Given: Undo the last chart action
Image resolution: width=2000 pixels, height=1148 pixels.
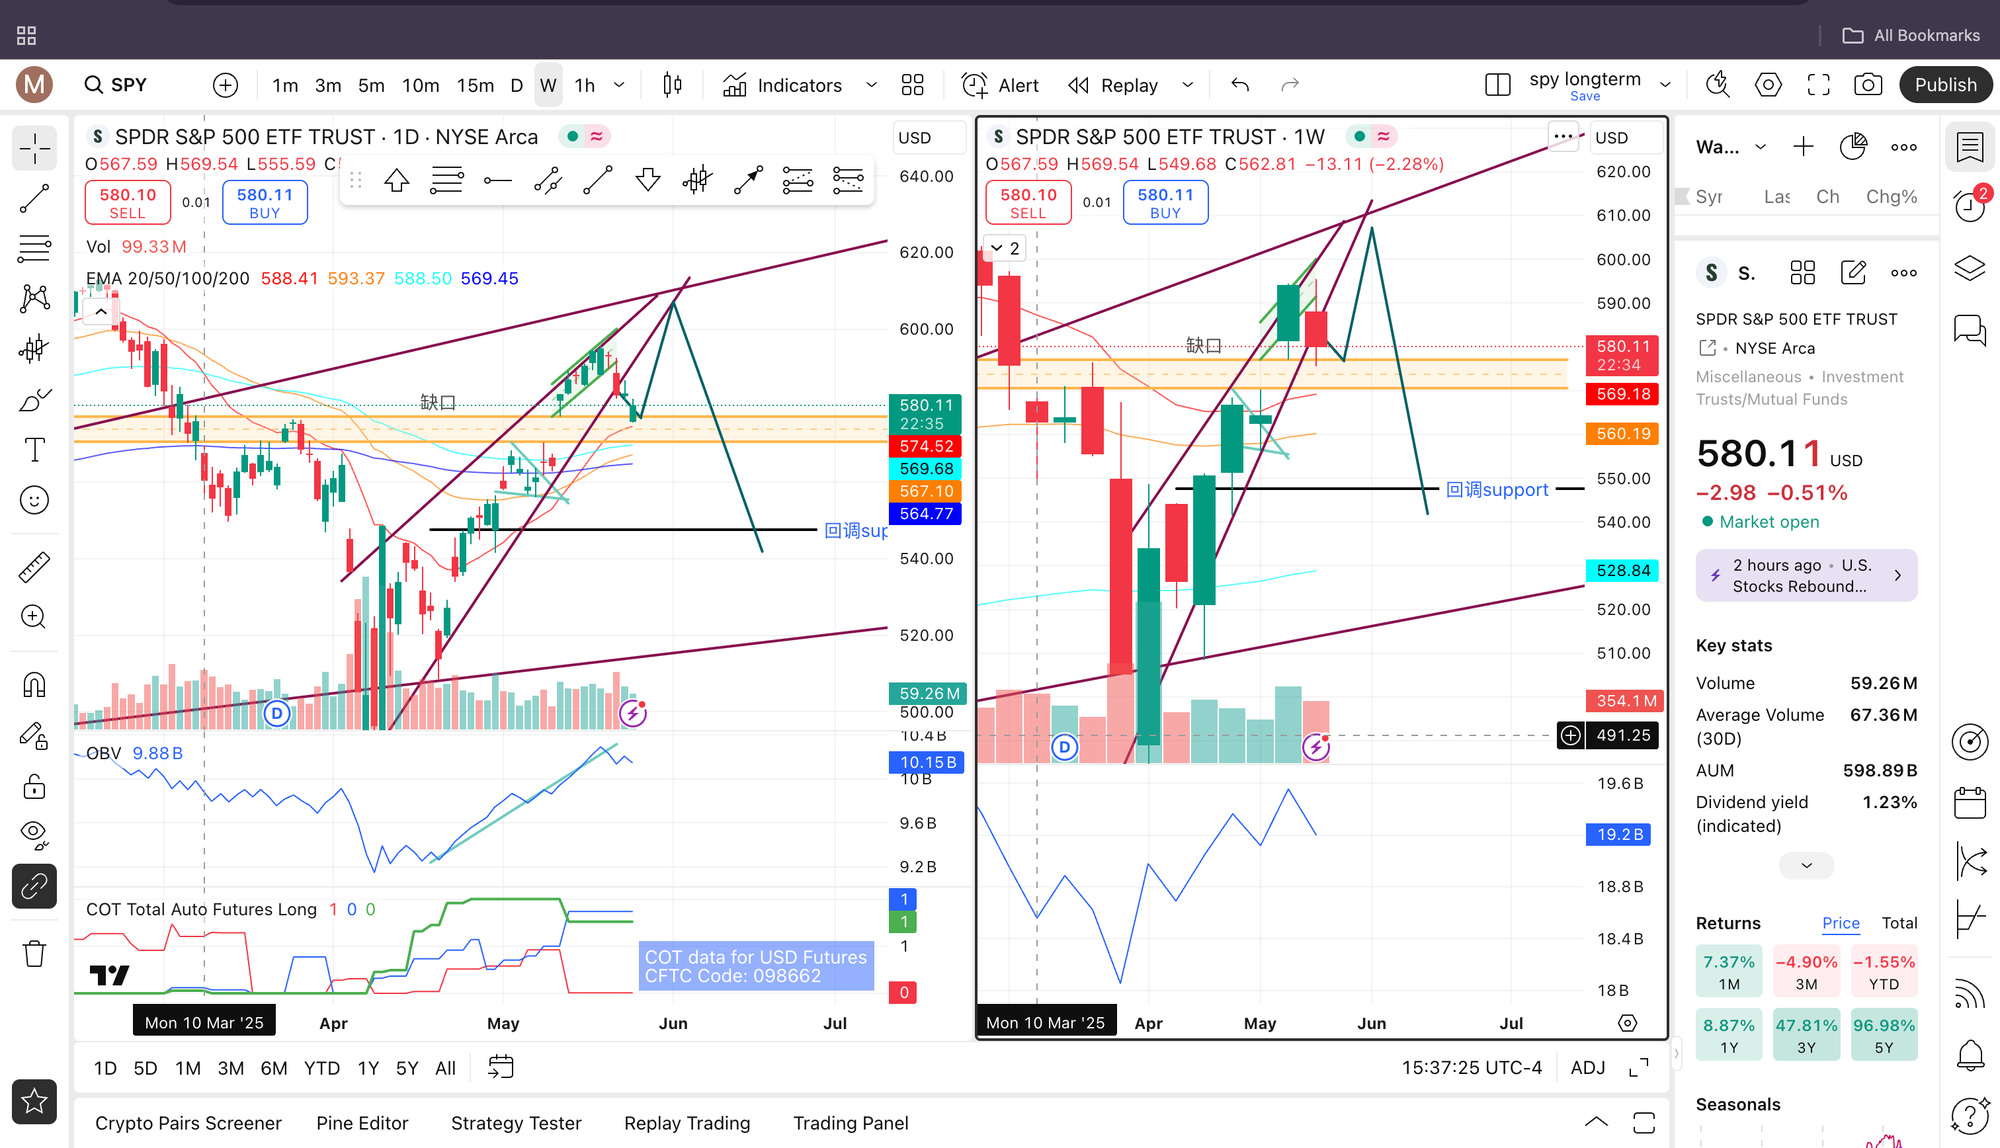Looking at the screenshot, I should point(1240,85).
